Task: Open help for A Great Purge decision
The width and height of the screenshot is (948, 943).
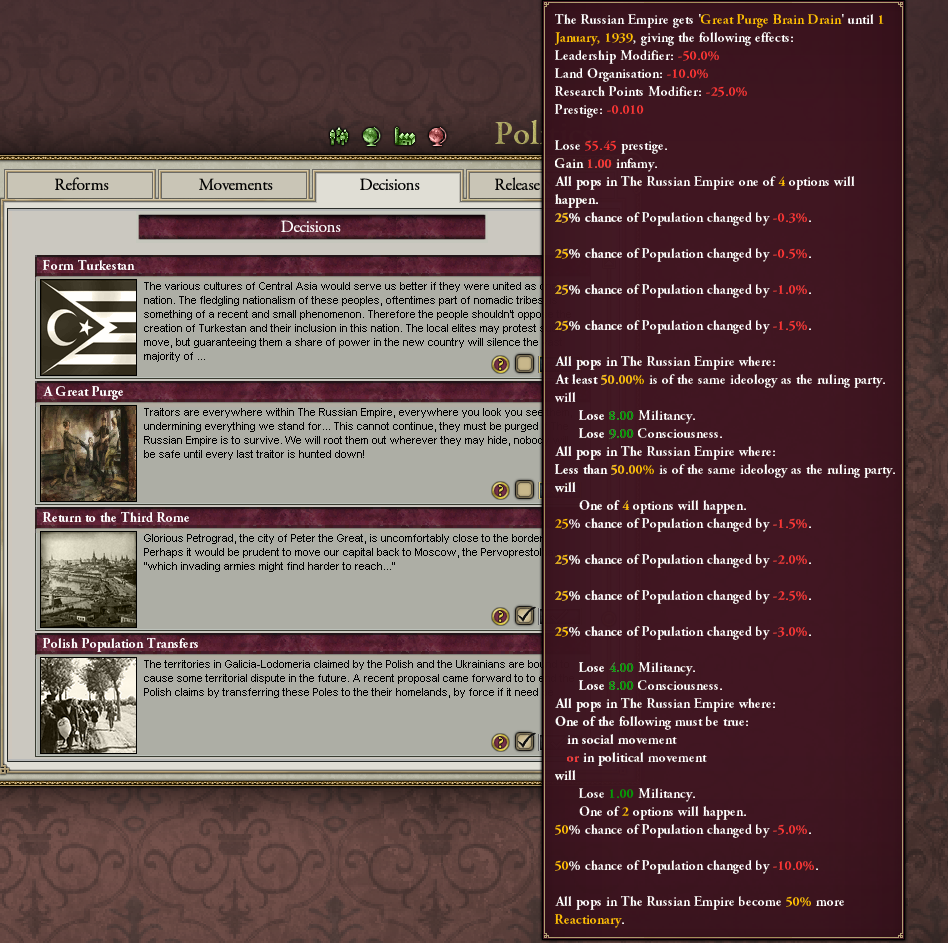Action: (500, 490)
